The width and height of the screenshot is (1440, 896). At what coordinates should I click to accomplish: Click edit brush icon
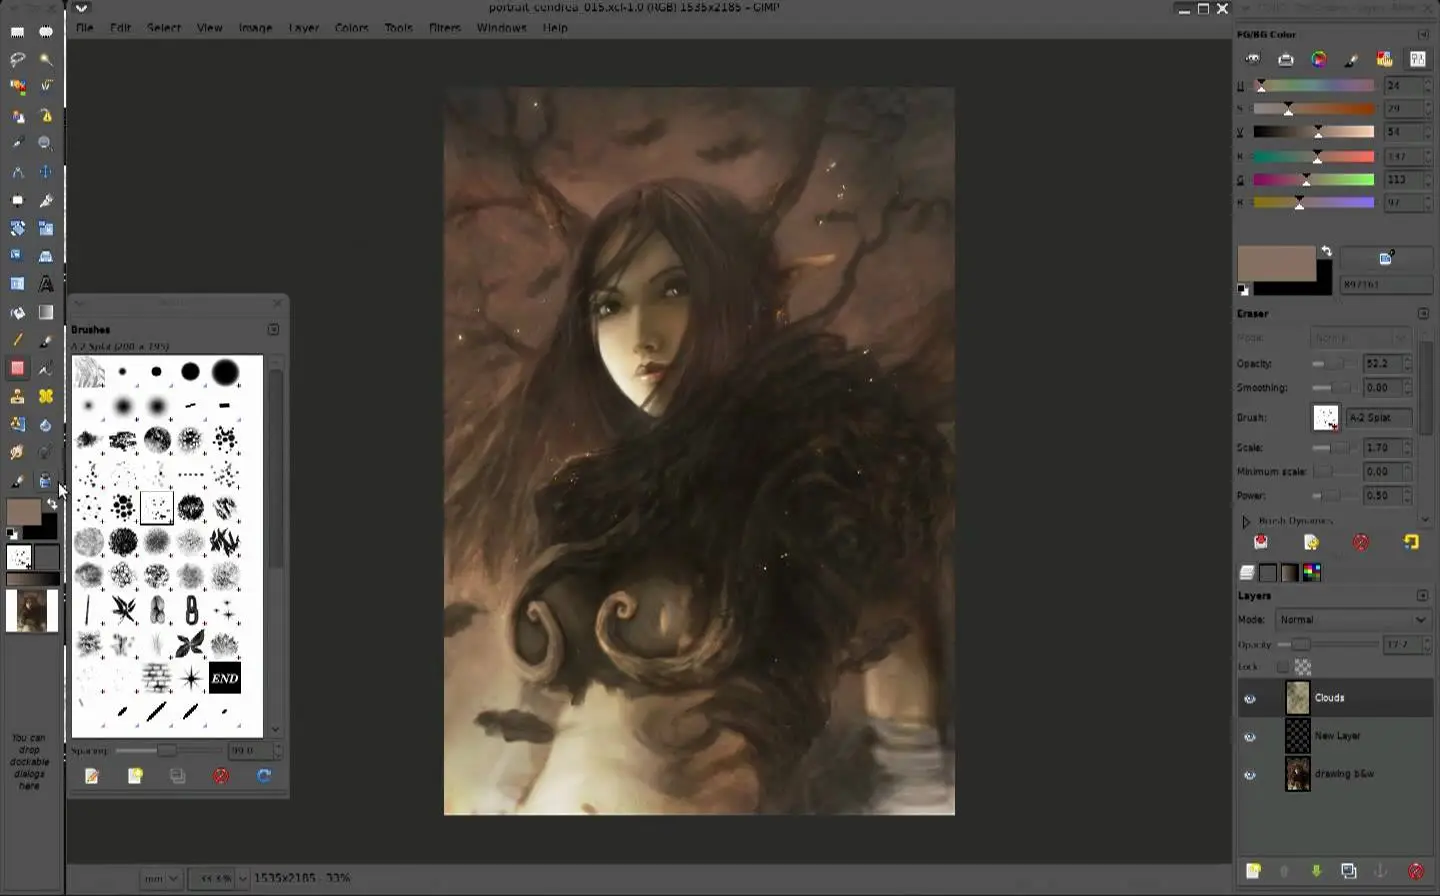[92, 776]
